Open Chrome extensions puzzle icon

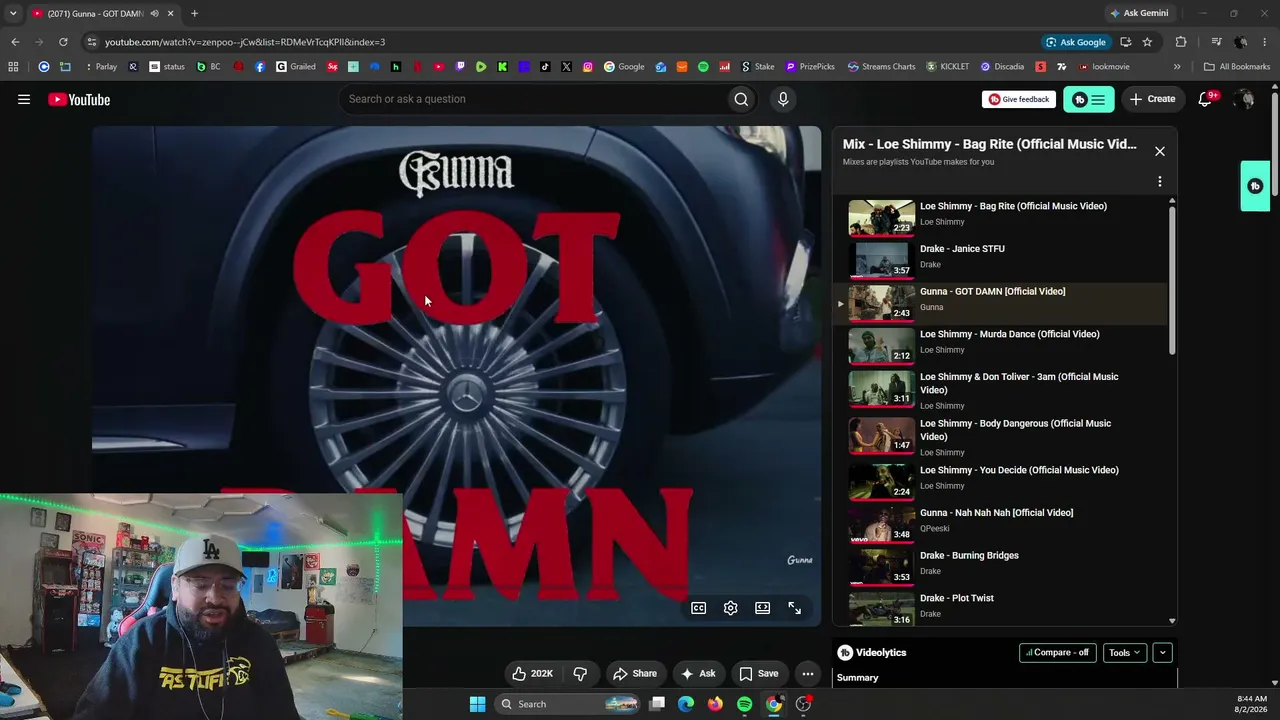click(1181, 42)
